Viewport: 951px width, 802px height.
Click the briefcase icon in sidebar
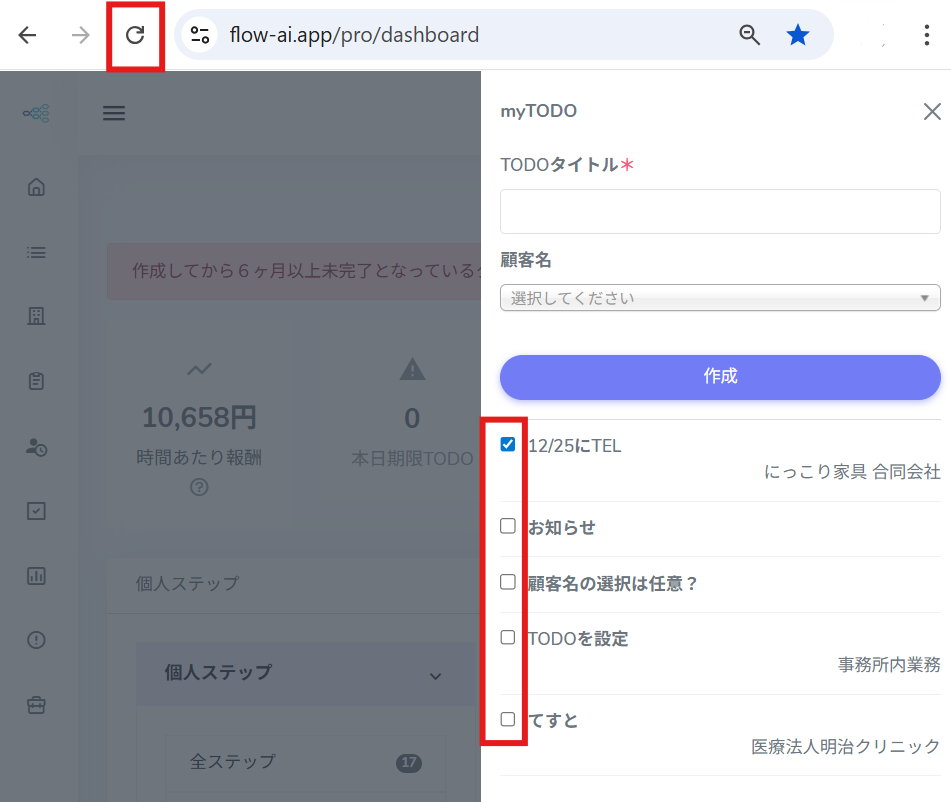[x=37, y=705]
